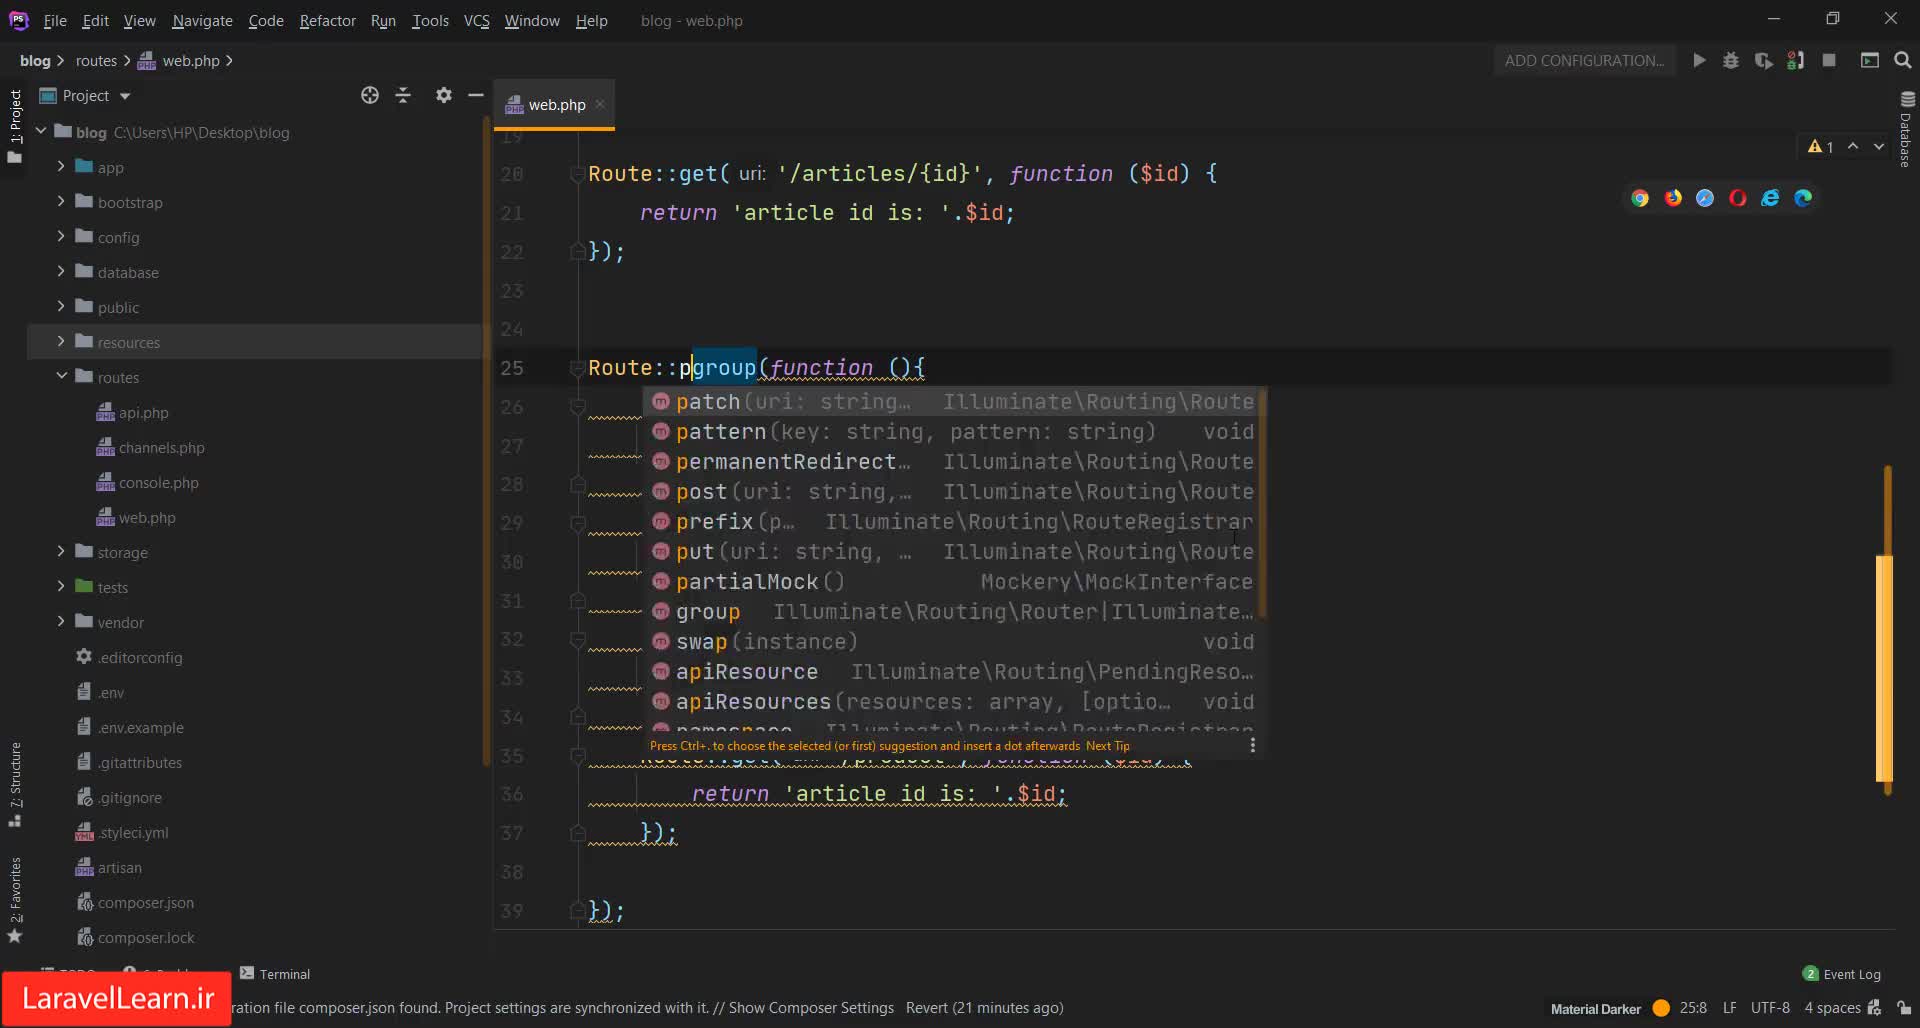Collapse the routes folder
1920x1028 pixels.
pyautogui.click(x=61, y=377)
